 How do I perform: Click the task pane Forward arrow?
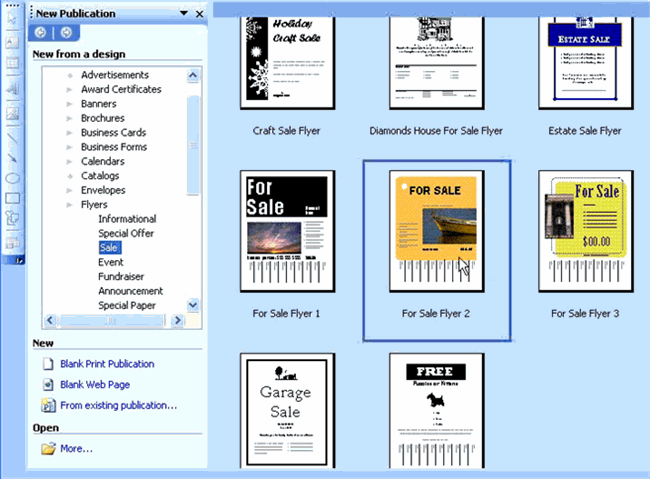[65, 33]
